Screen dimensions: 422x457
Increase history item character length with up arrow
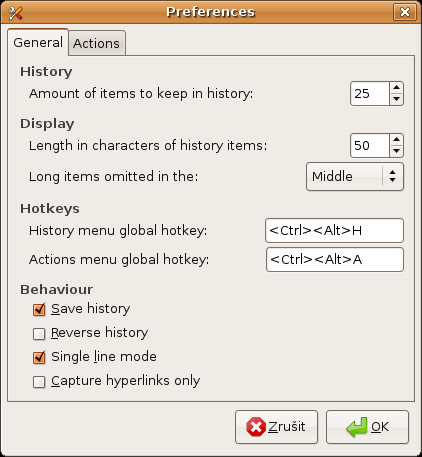point(396,140)
